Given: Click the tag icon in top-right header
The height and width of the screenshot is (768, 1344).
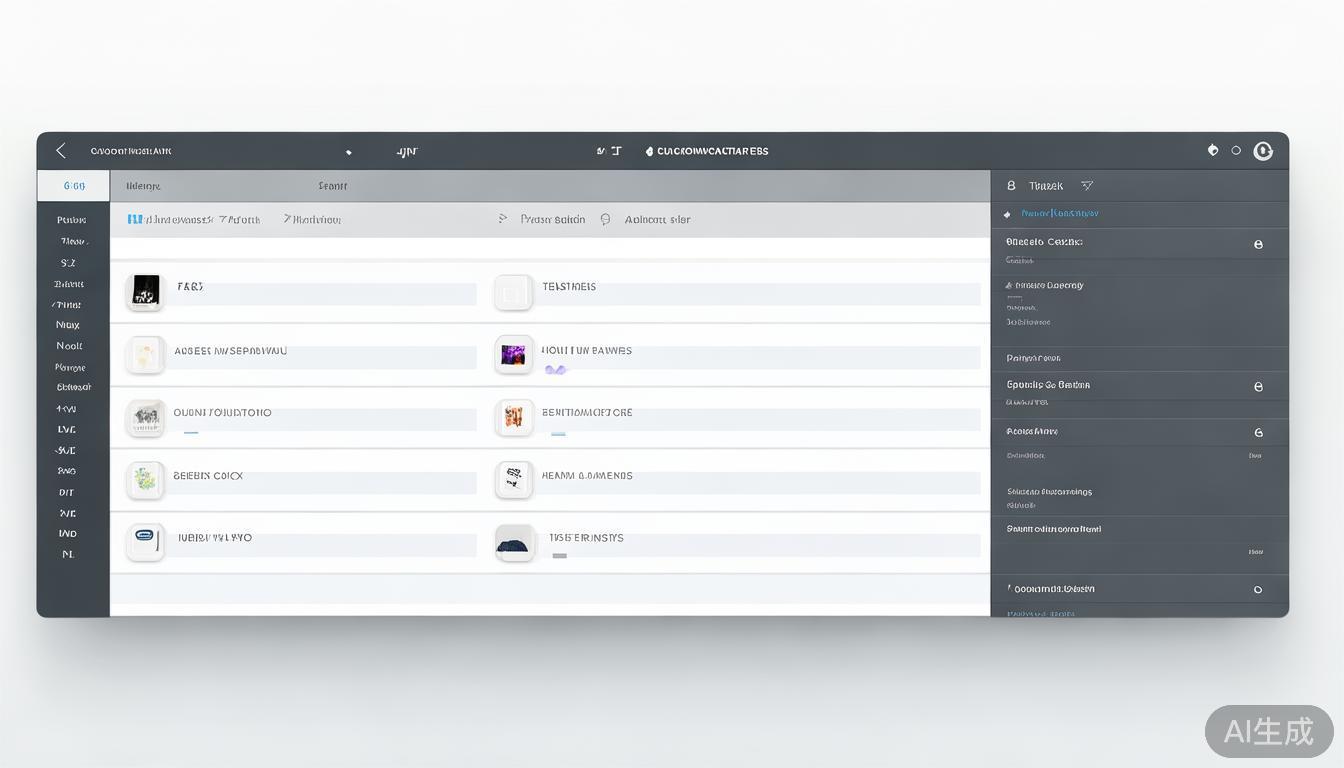Looking at the screenshot, I should click(1213, 150).
